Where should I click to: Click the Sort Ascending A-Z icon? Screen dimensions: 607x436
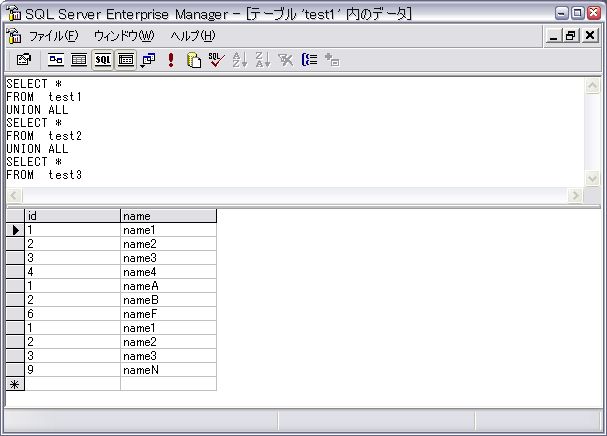[239, 60]
